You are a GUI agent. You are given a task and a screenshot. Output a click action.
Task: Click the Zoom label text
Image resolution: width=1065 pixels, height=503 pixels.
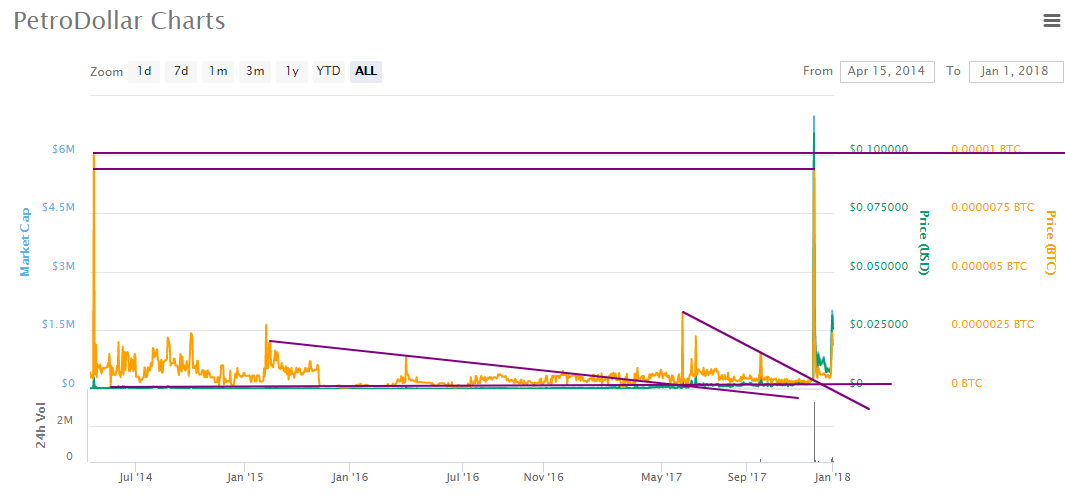click(x=107, y=72)
